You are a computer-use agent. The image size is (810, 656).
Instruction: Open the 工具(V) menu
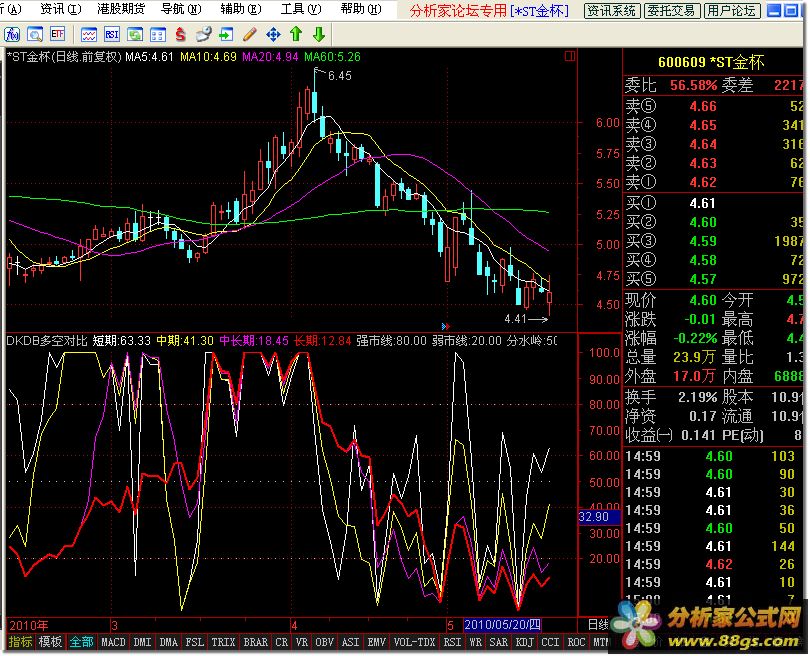pos(301,9)
